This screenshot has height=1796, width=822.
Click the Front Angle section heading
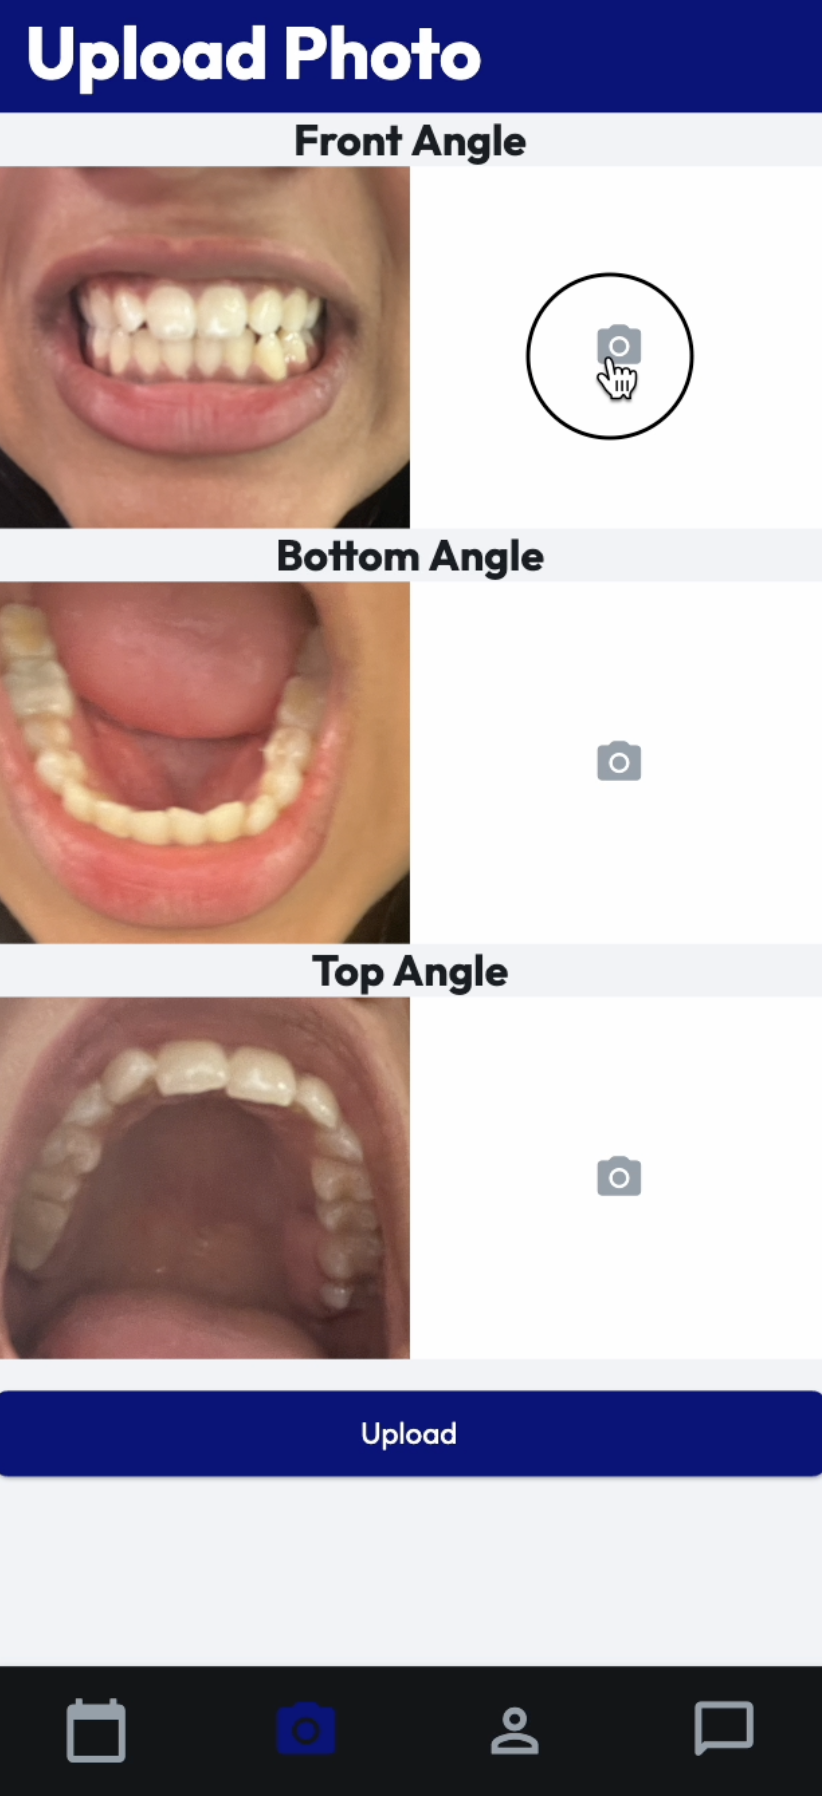(x=410, y=141)
